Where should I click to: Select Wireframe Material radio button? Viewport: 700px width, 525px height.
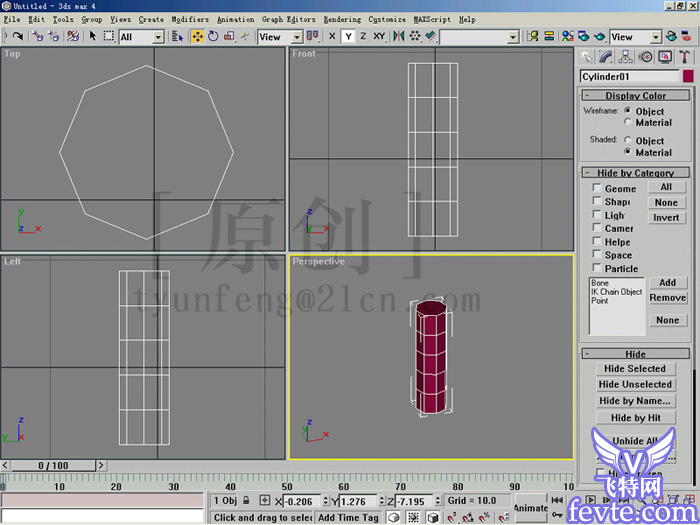tap(628, 121)
